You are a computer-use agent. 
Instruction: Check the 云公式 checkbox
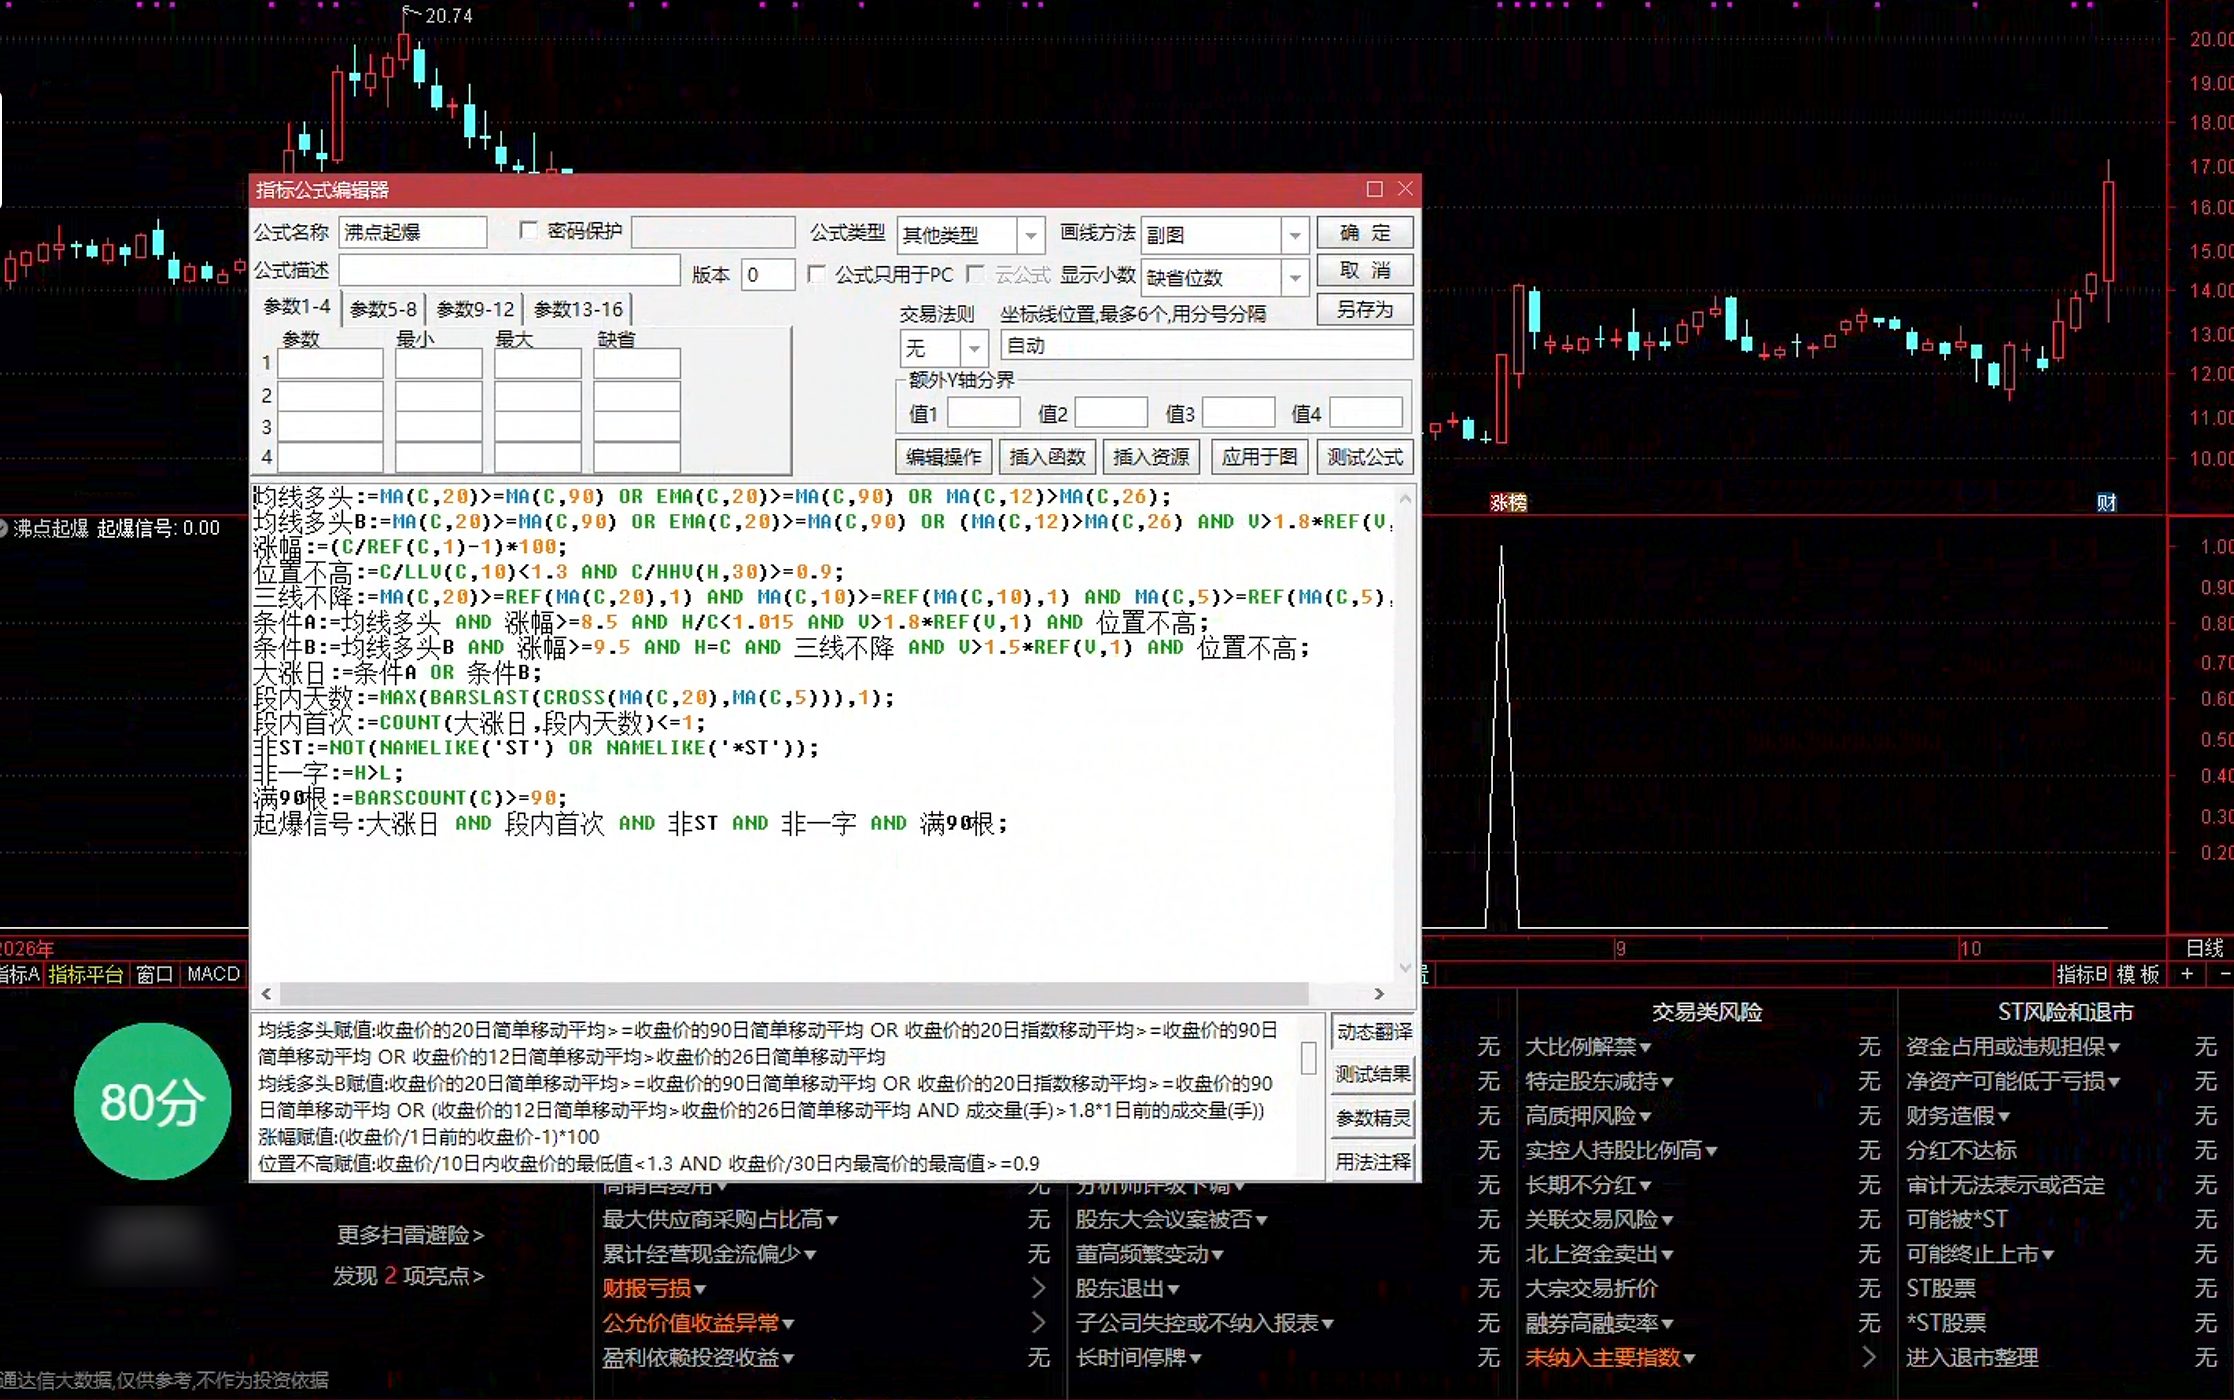click(x=976, y=274)
